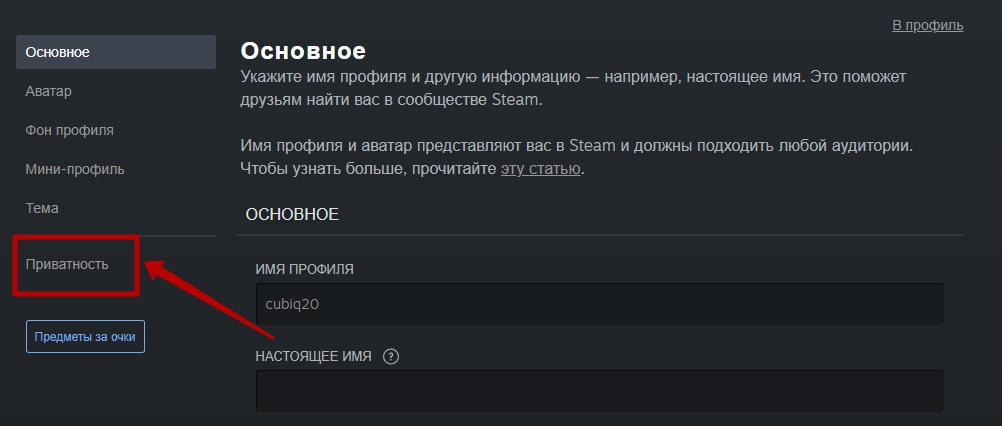Click the red arrow pointing to Приватность

[210, 298]
